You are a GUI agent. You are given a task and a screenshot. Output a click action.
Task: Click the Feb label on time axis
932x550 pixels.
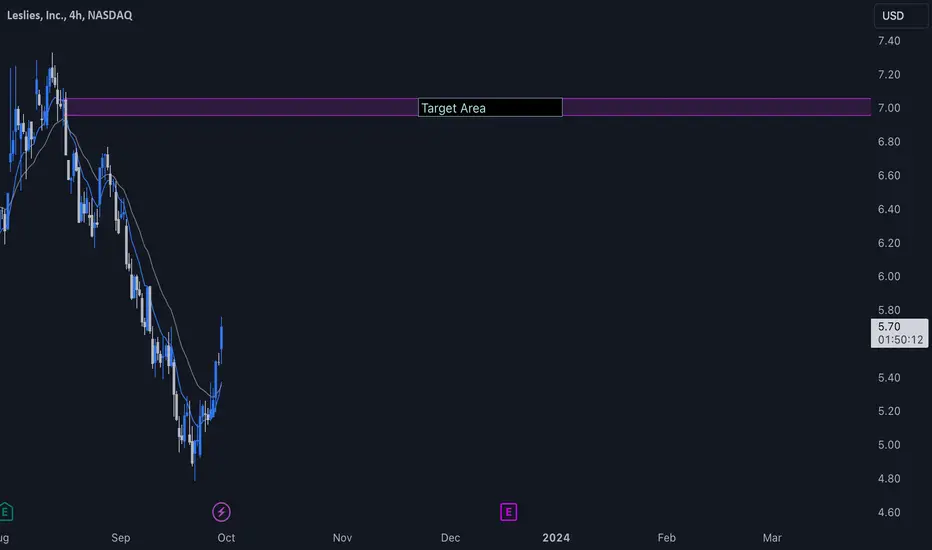click(667, 538)
